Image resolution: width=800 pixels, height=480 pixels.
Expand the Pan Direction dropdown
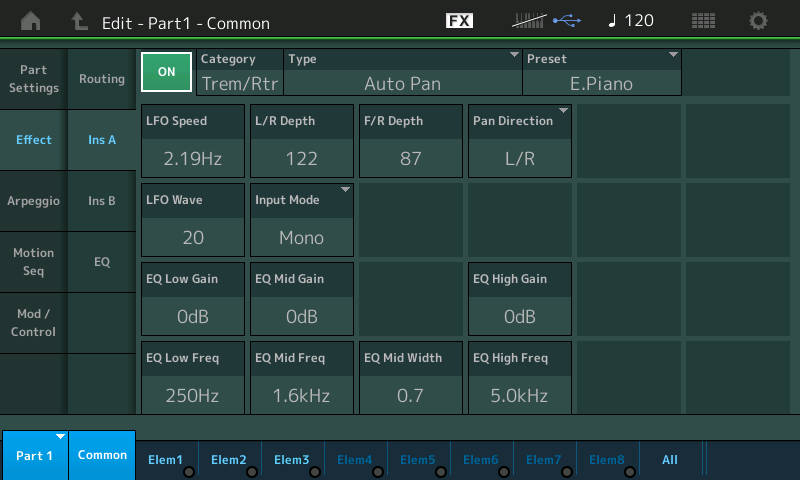tap(519, 139)
